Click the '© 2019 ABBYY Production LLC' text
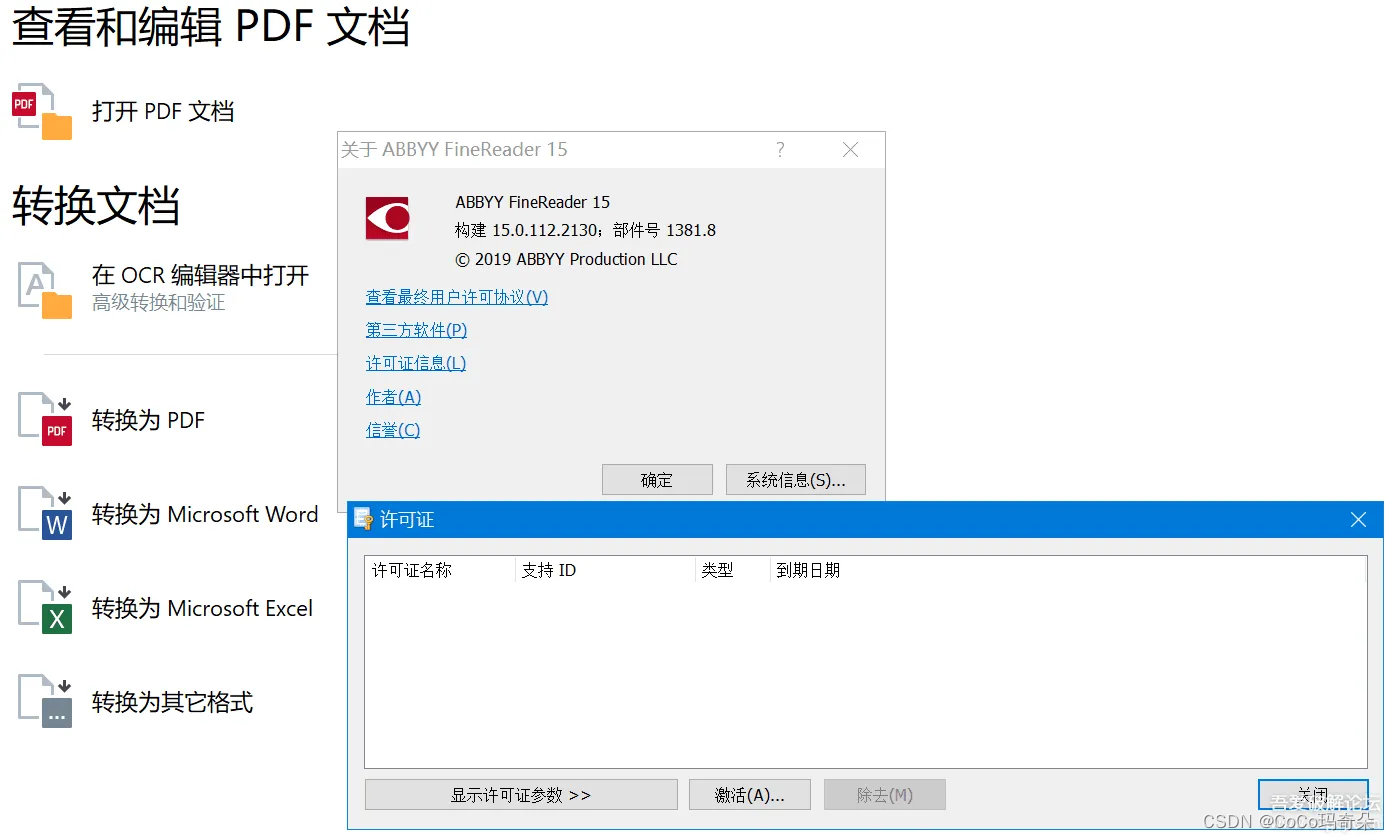 click(x=566, y=259)
